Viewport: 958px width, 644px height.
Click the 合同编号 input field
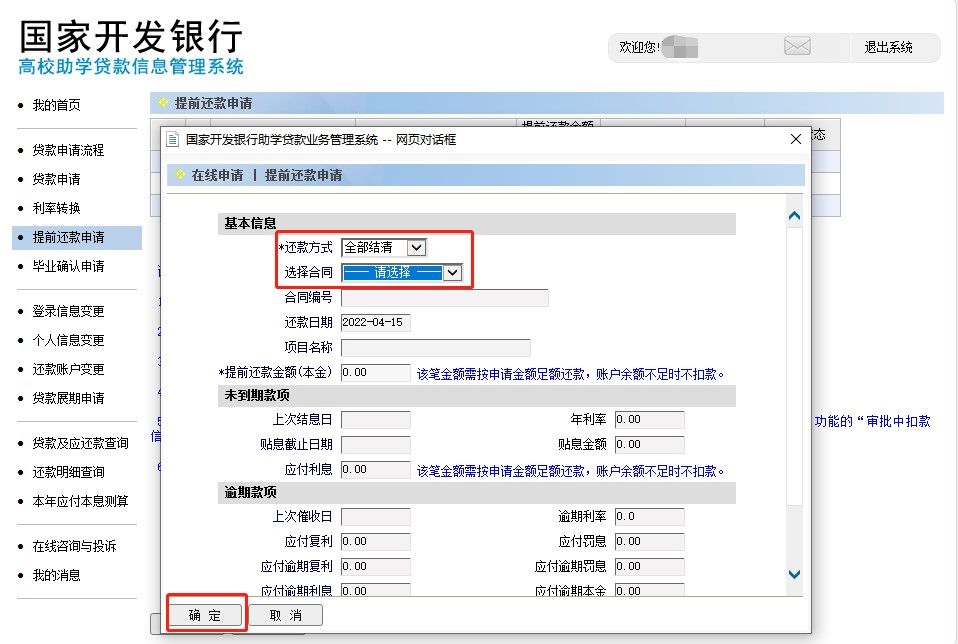444,298
